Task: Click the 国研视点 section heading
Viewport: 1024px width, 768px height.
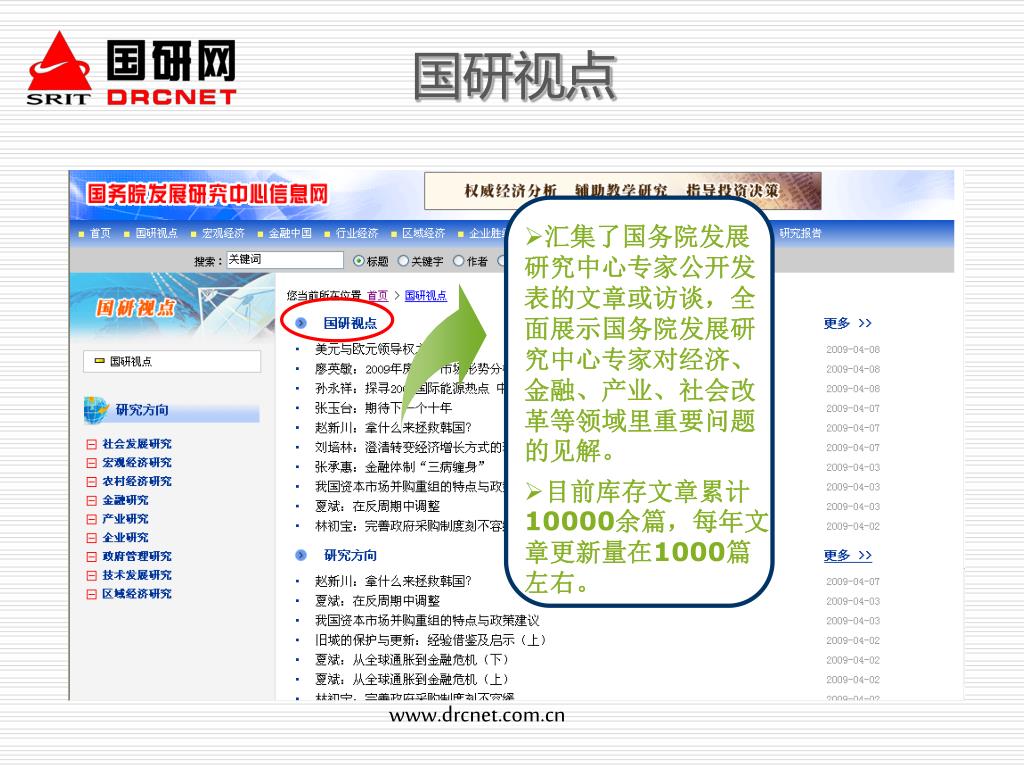Action: [x=351, y=323]
